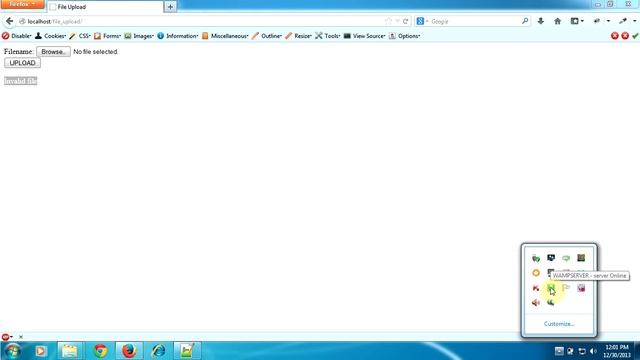Open Internet Explorer from the taskbar
The height and width of the screenshot is (360, 640).
coord(158,351)
